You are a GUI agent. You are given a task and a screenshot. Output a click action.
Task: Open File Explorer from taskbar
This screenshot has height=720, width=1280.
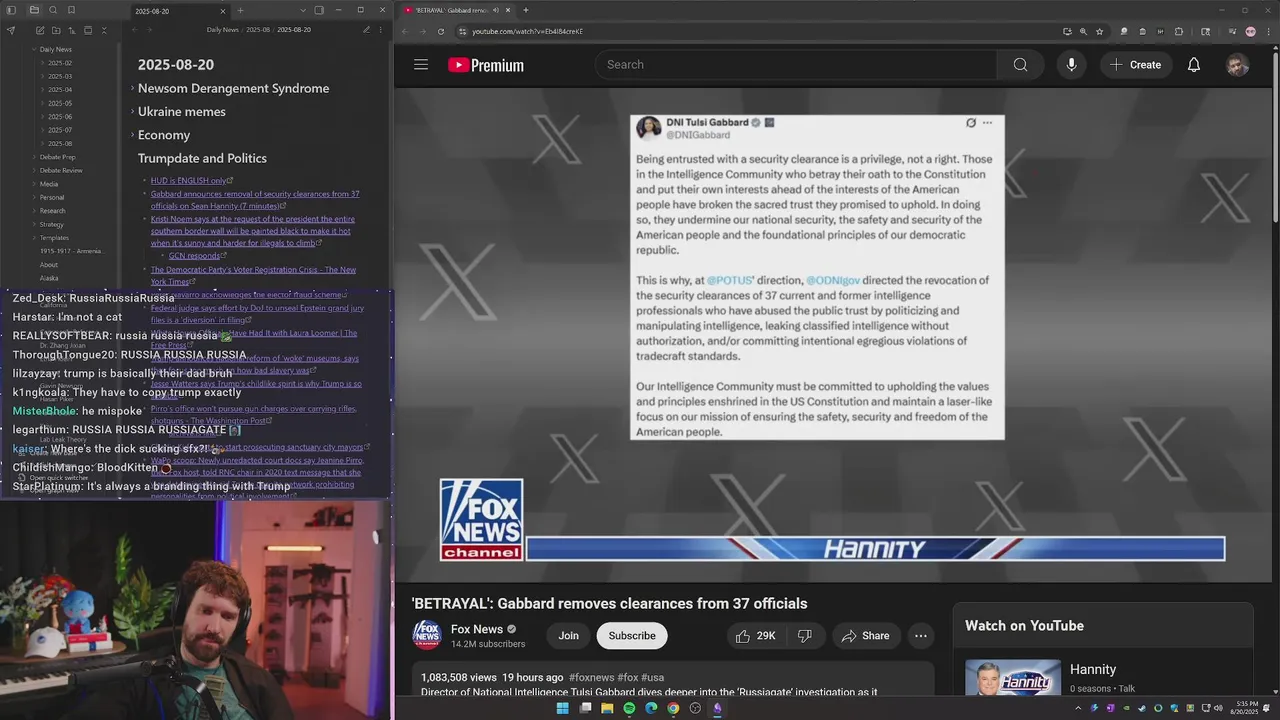pyautogui.click(x=607, y=708)
